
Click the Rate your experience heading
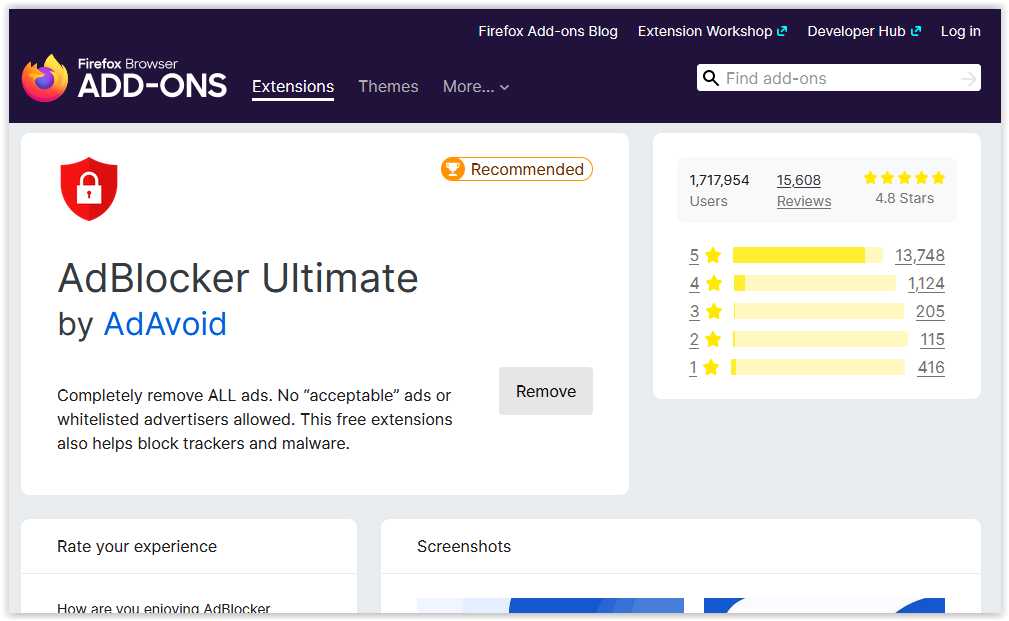137,546
